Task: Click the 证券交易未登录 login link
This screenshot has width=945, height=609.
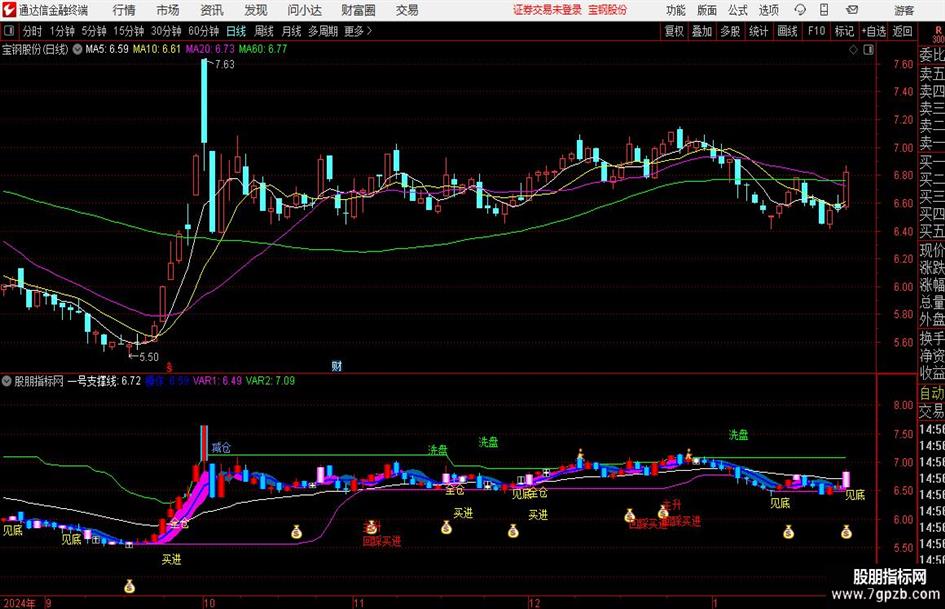Action: tap(547, 10)
